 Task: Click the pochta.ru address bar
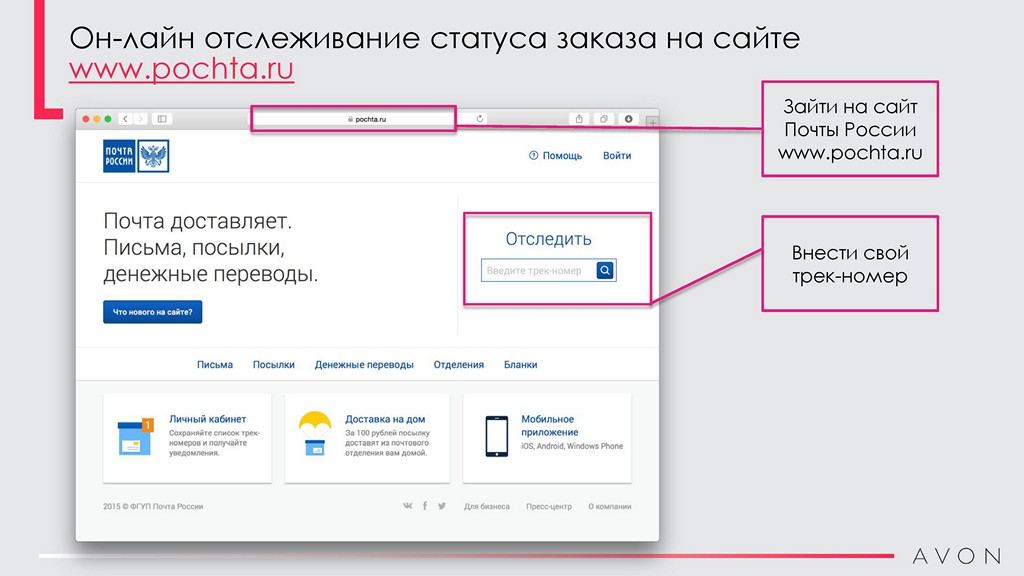point(353,119)
